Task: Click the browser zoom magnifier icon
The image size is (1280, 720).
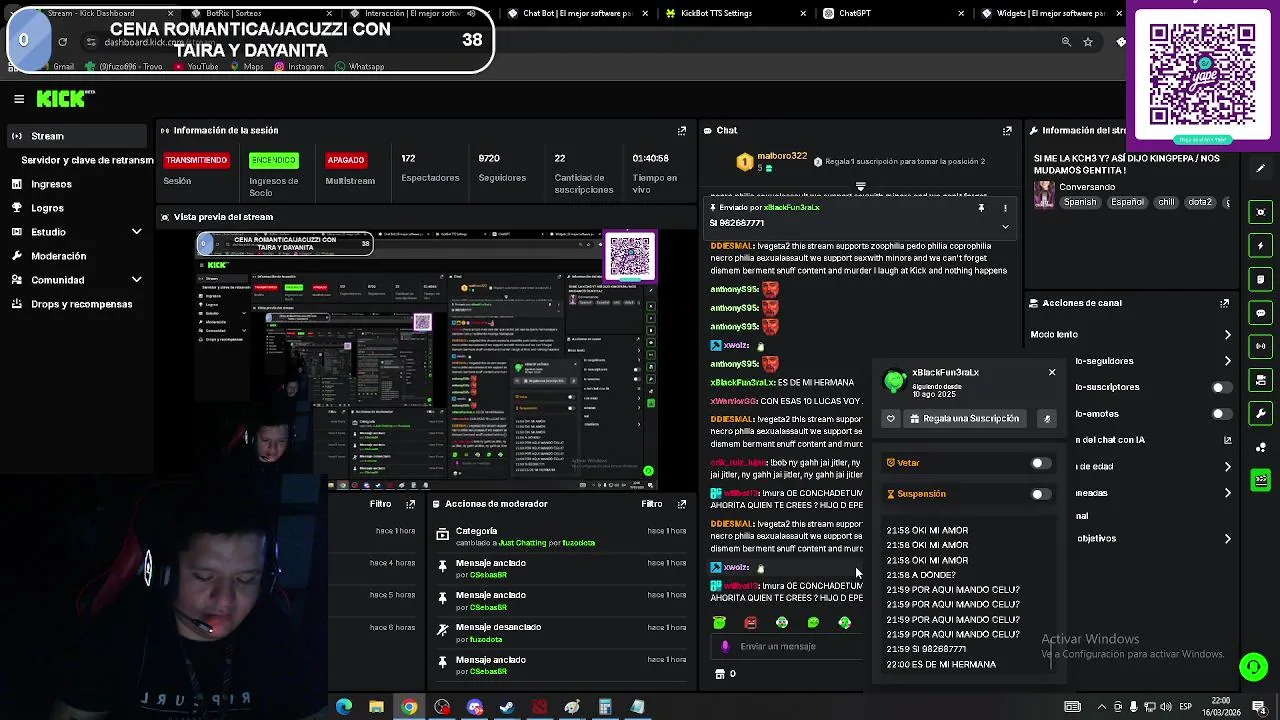Action: pyautogui.click(x=1066, y=42)
